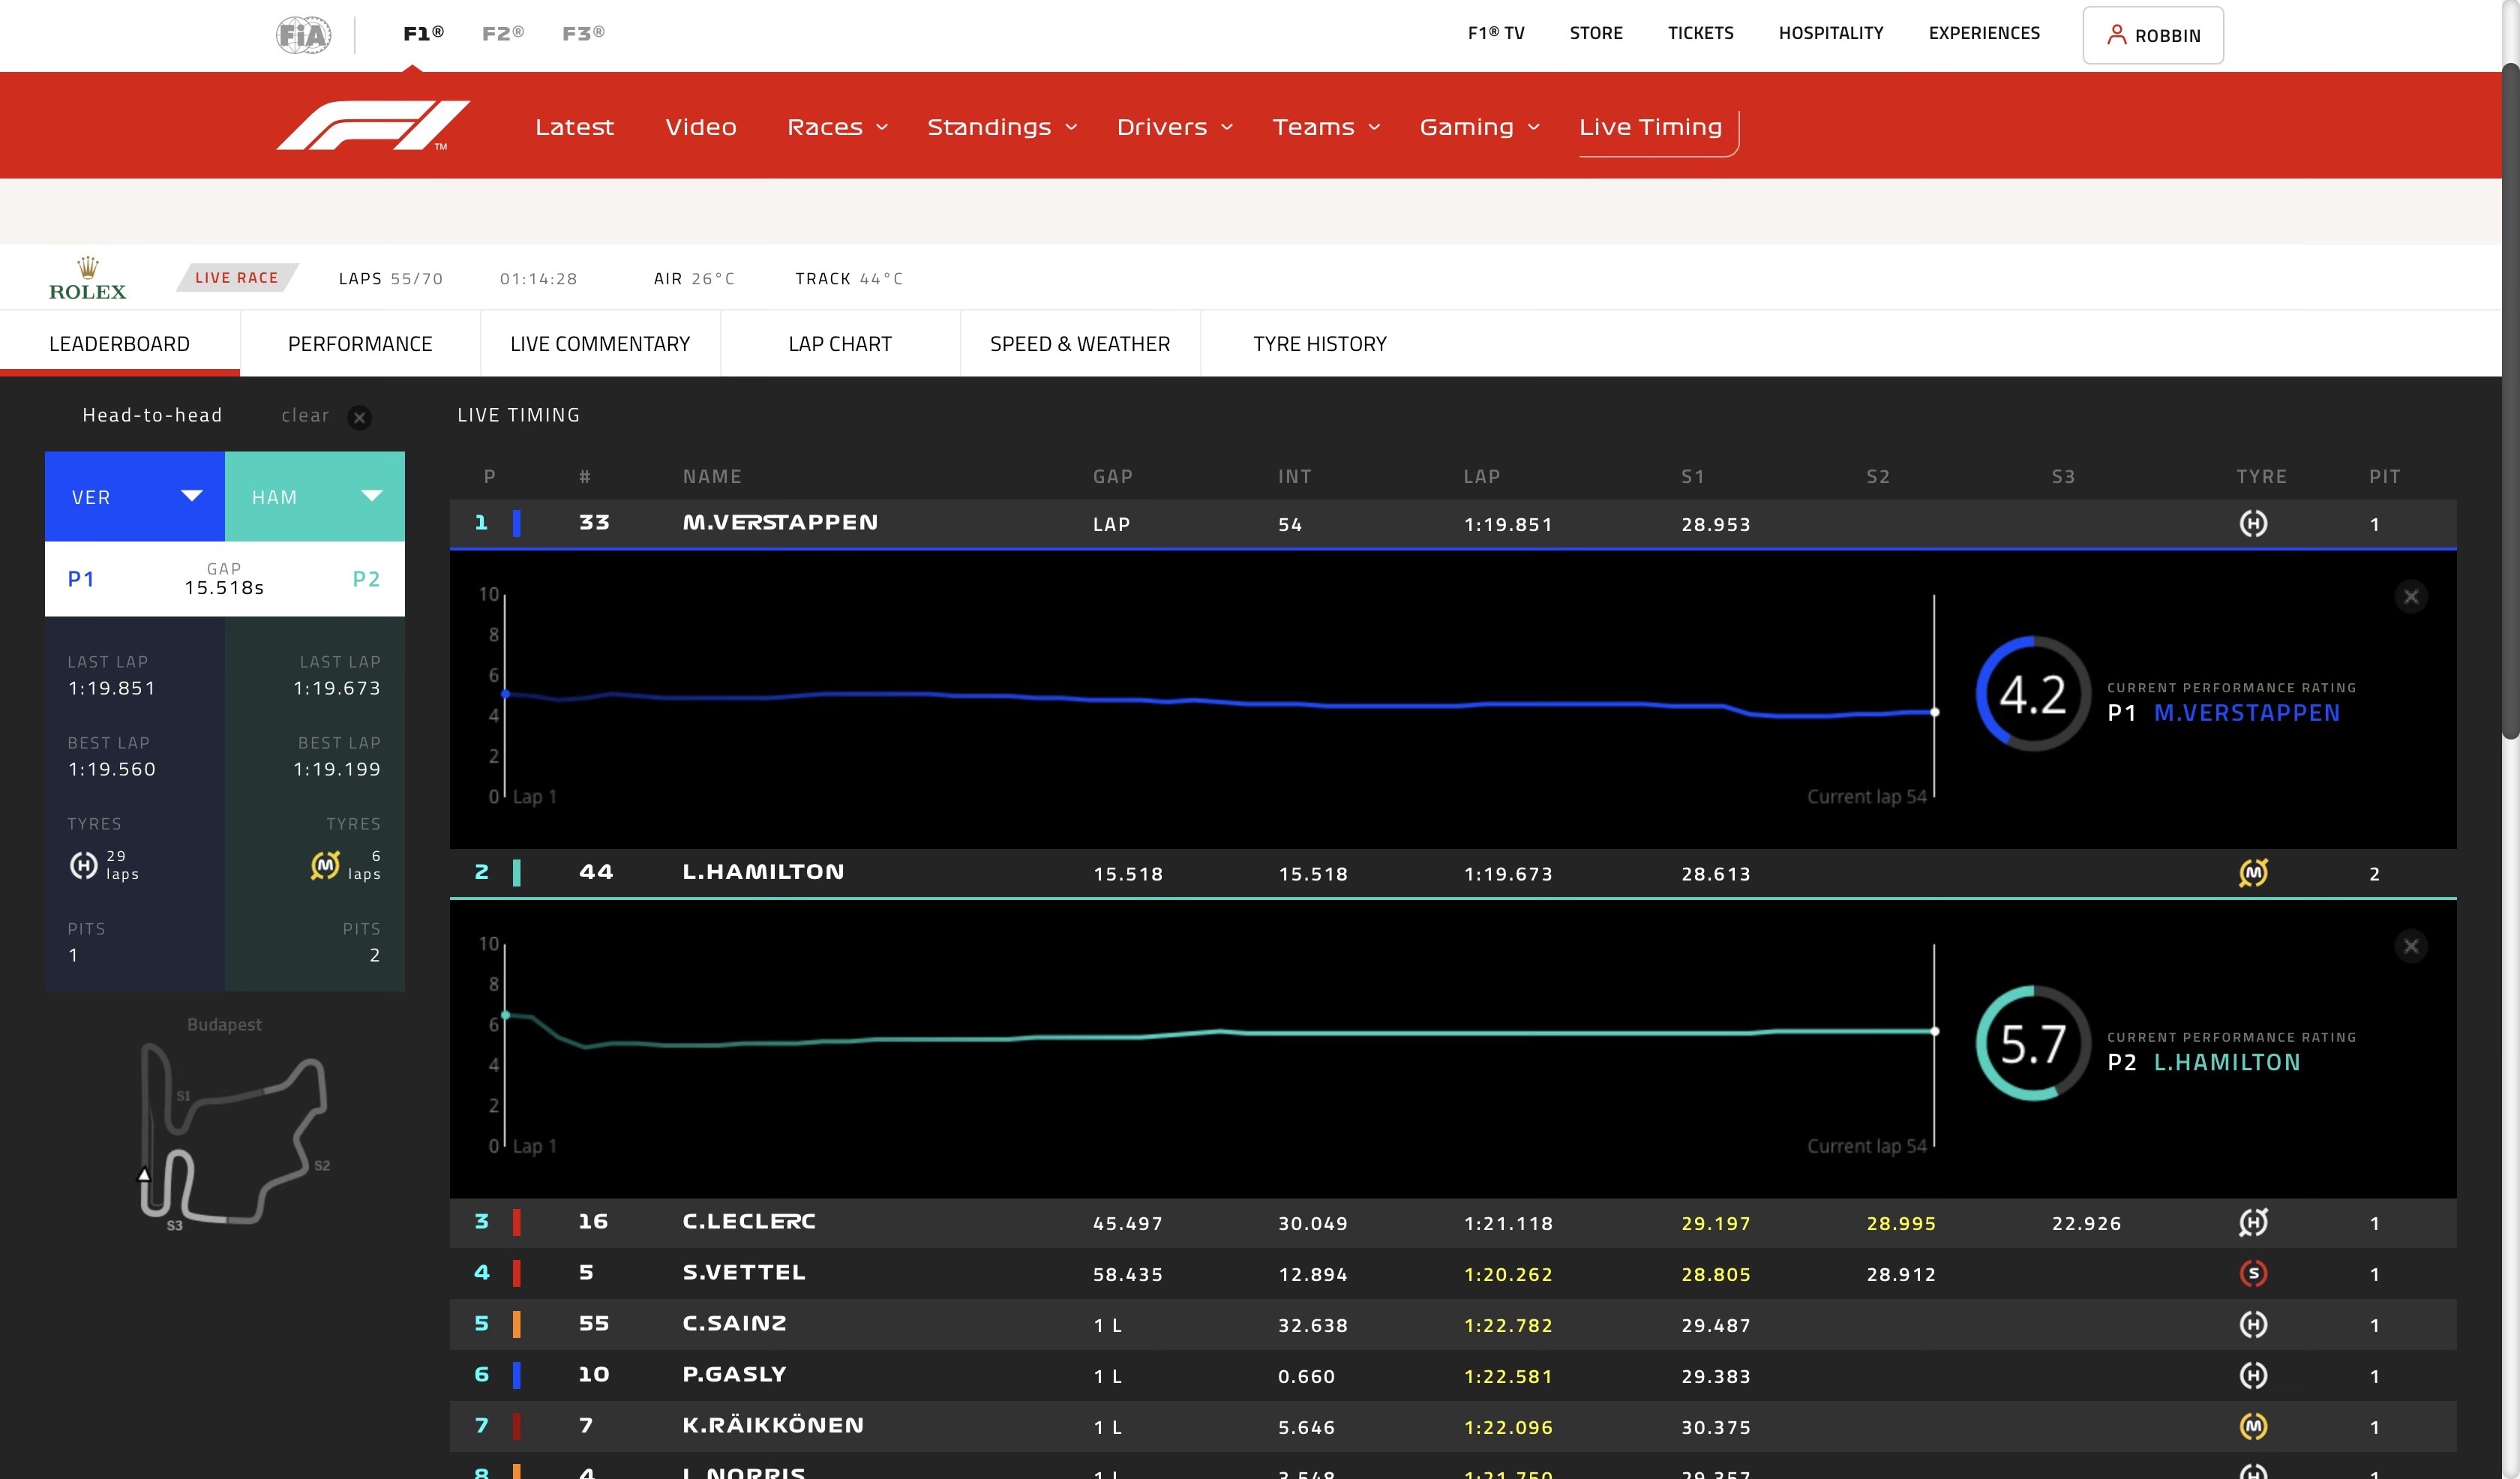Click Räikkönen's medium tyre icon

coord(2253,1426)
